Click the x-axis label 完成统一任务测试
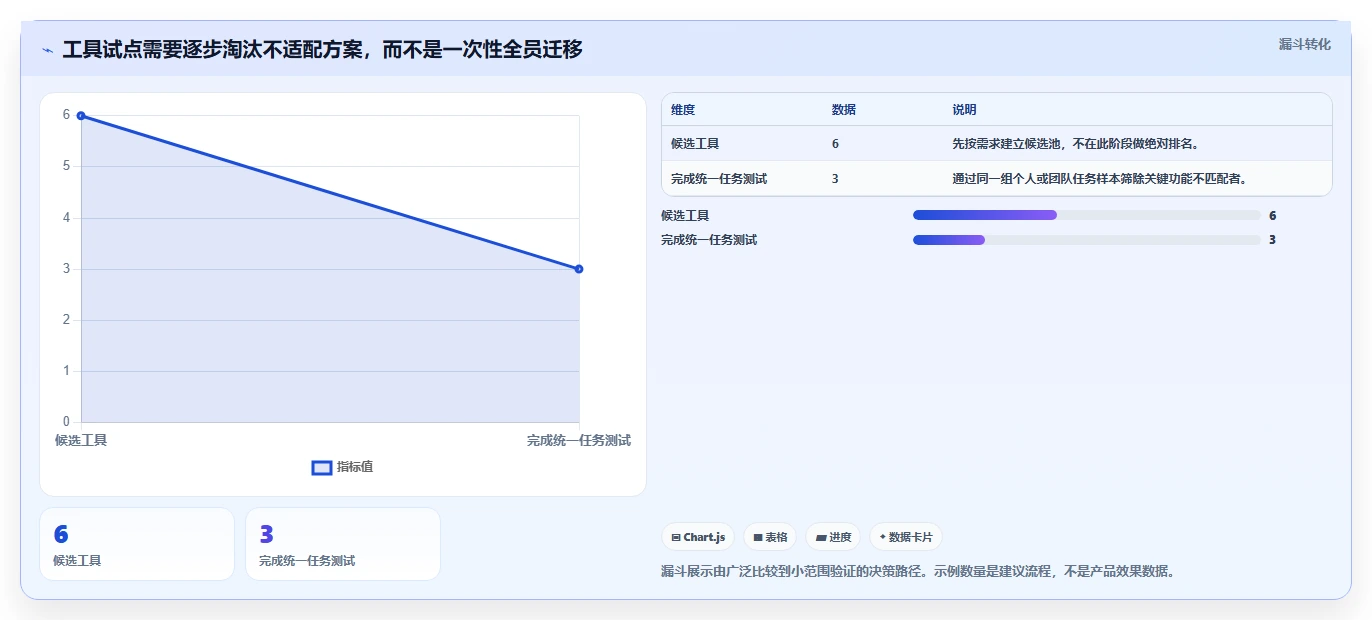 (579, 441)
